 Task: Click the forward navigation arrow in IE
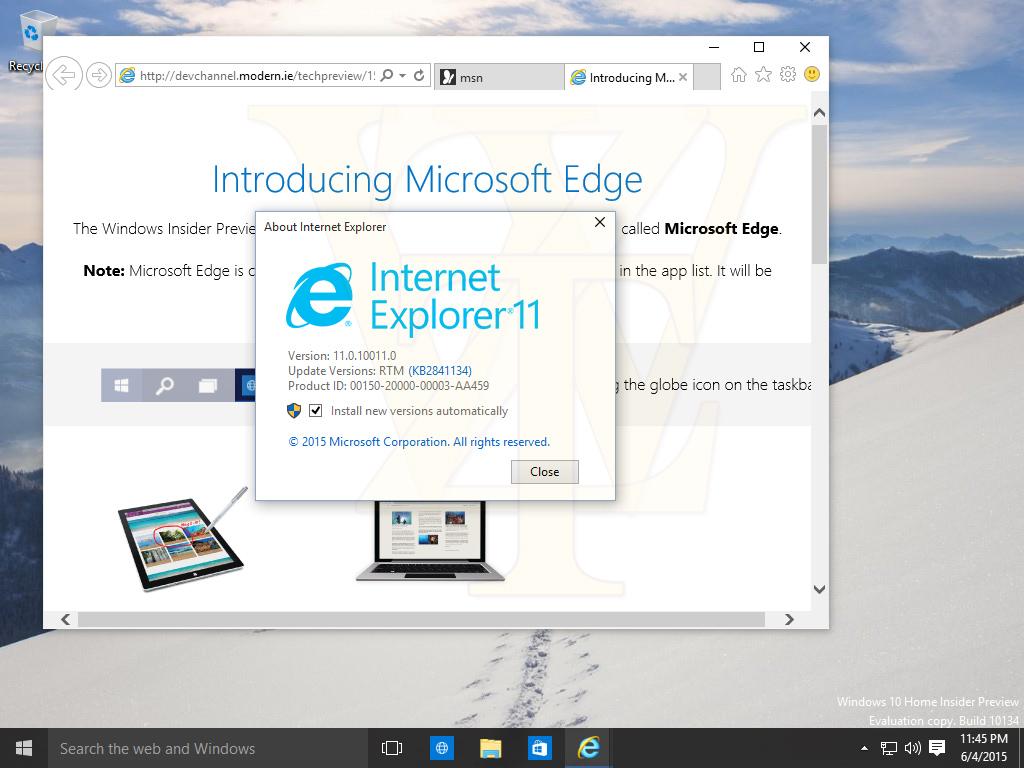coord(99,75)
